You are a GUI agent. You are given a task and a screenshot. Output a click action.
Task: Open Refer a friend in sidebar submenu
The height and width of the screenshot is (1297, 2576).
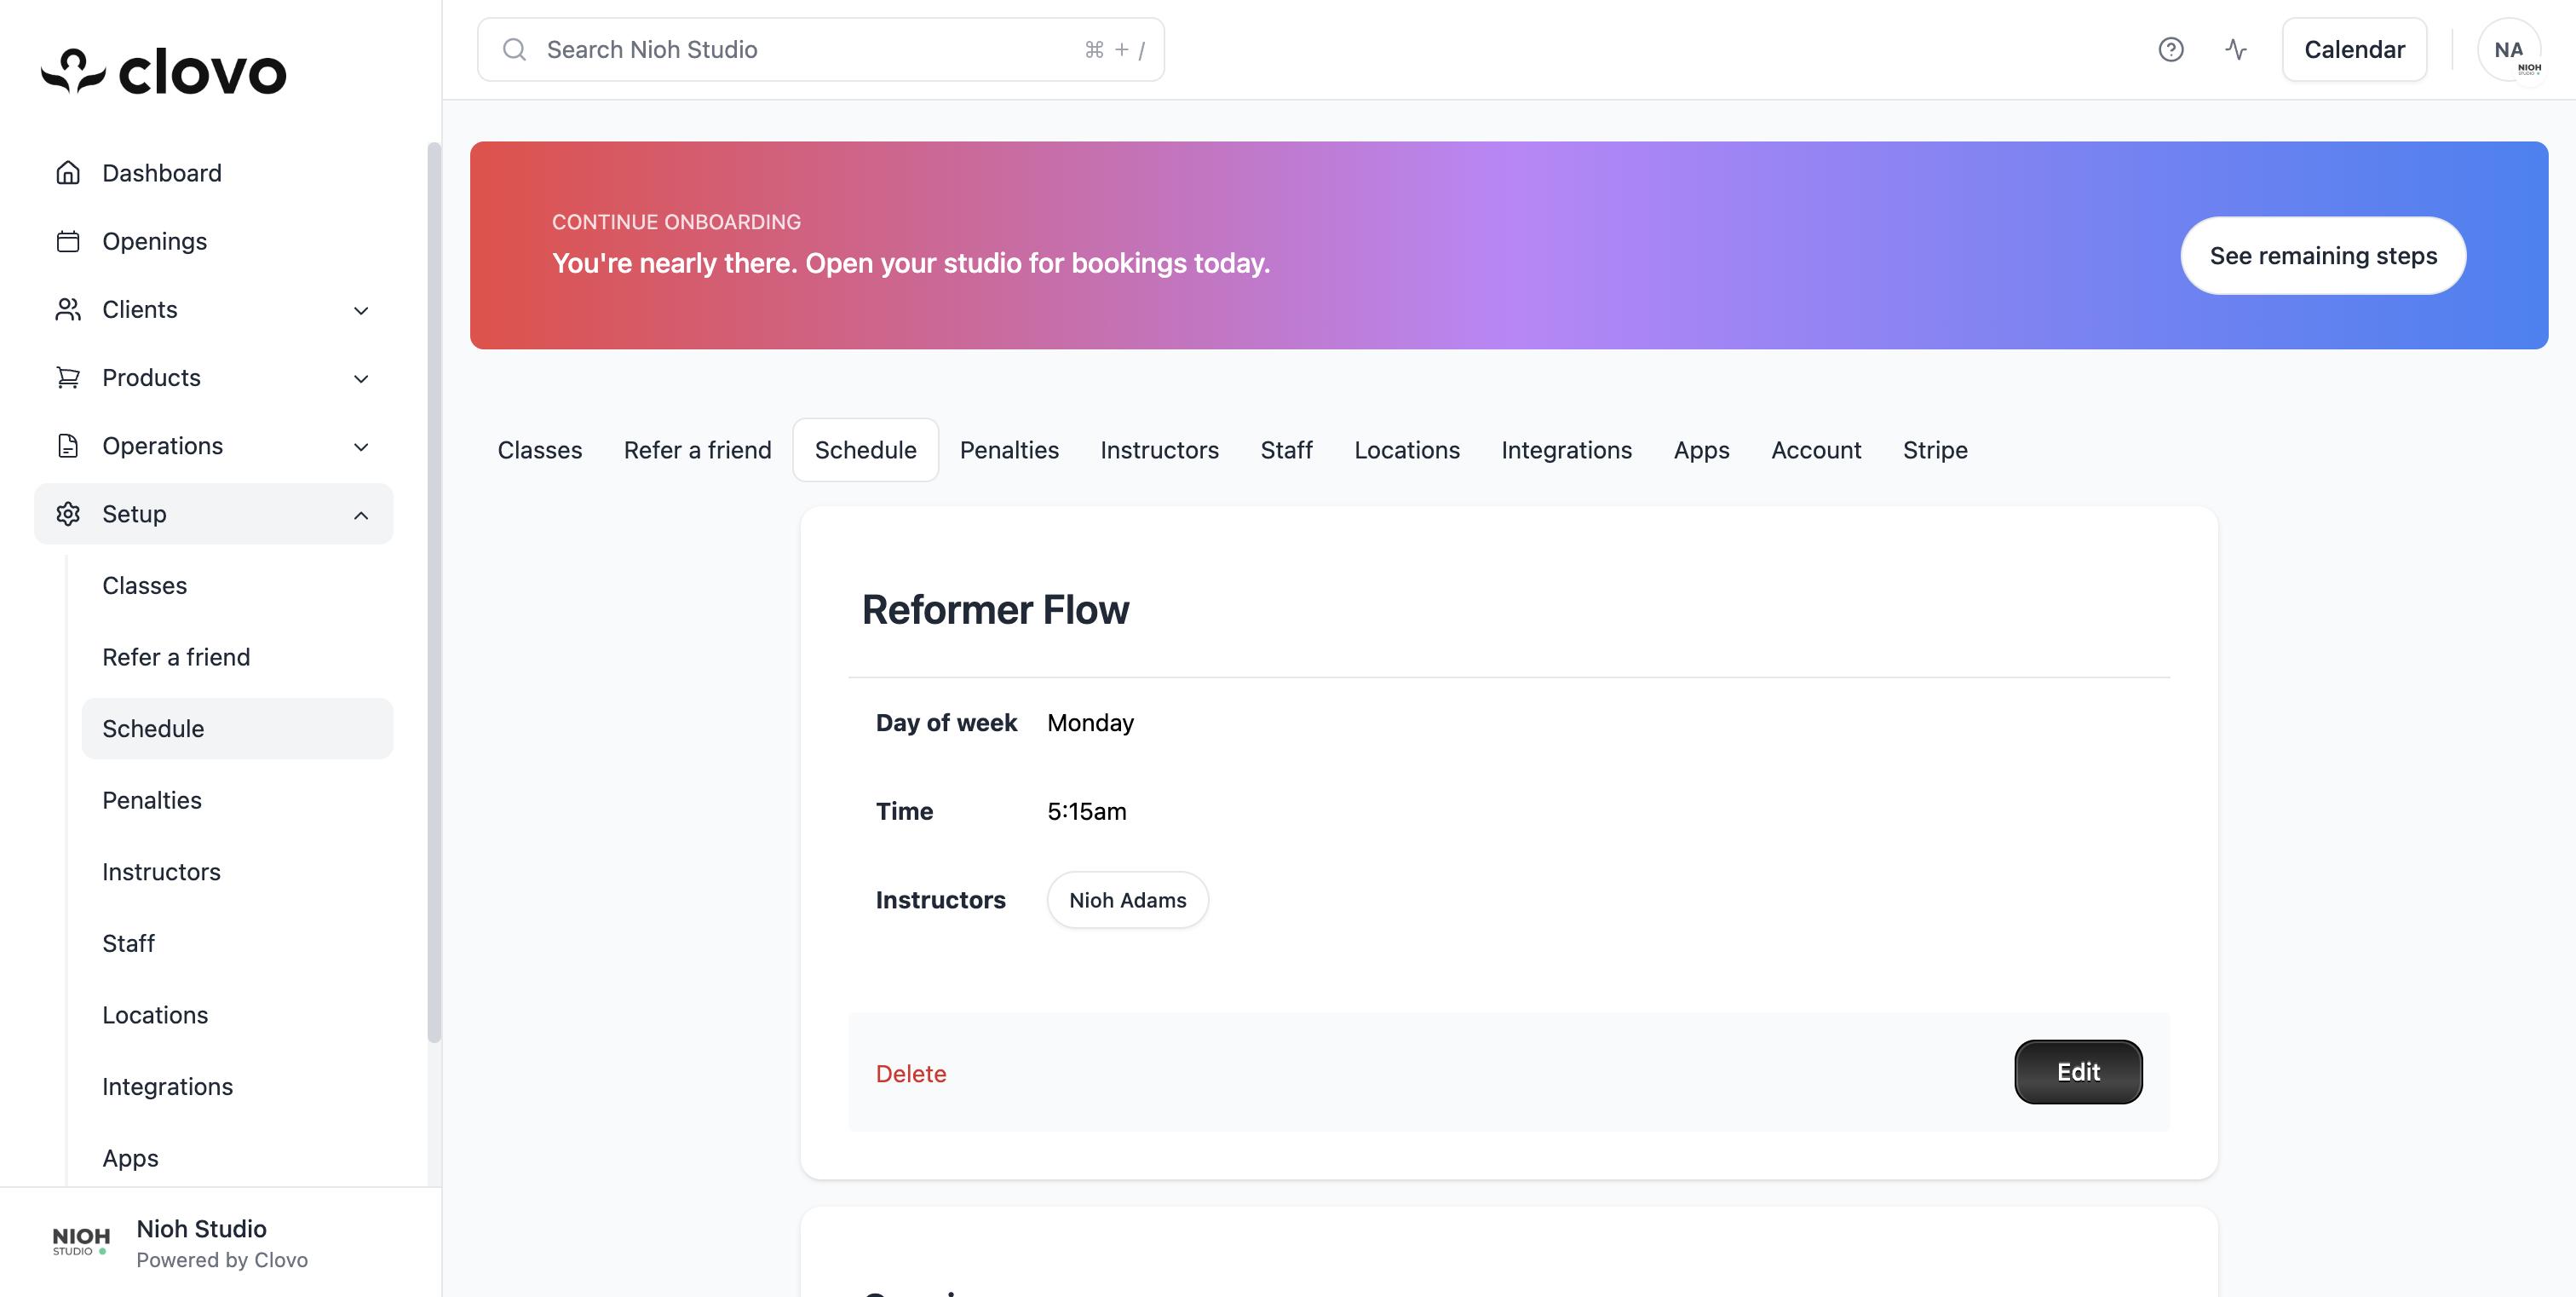click(238, 657)
